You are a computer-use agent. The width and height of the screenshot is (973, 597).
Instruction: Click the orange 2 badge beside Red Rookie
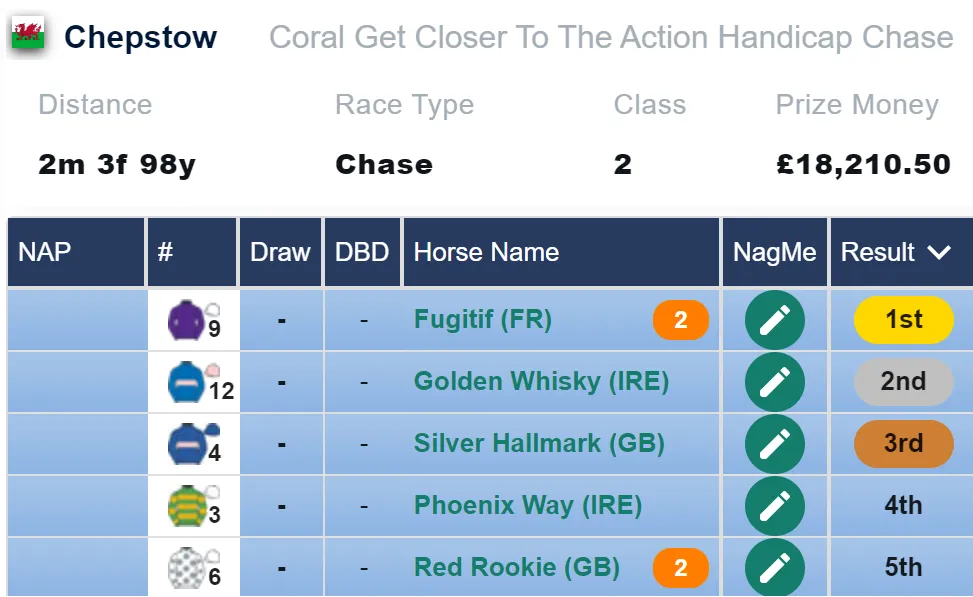[681, 568]
